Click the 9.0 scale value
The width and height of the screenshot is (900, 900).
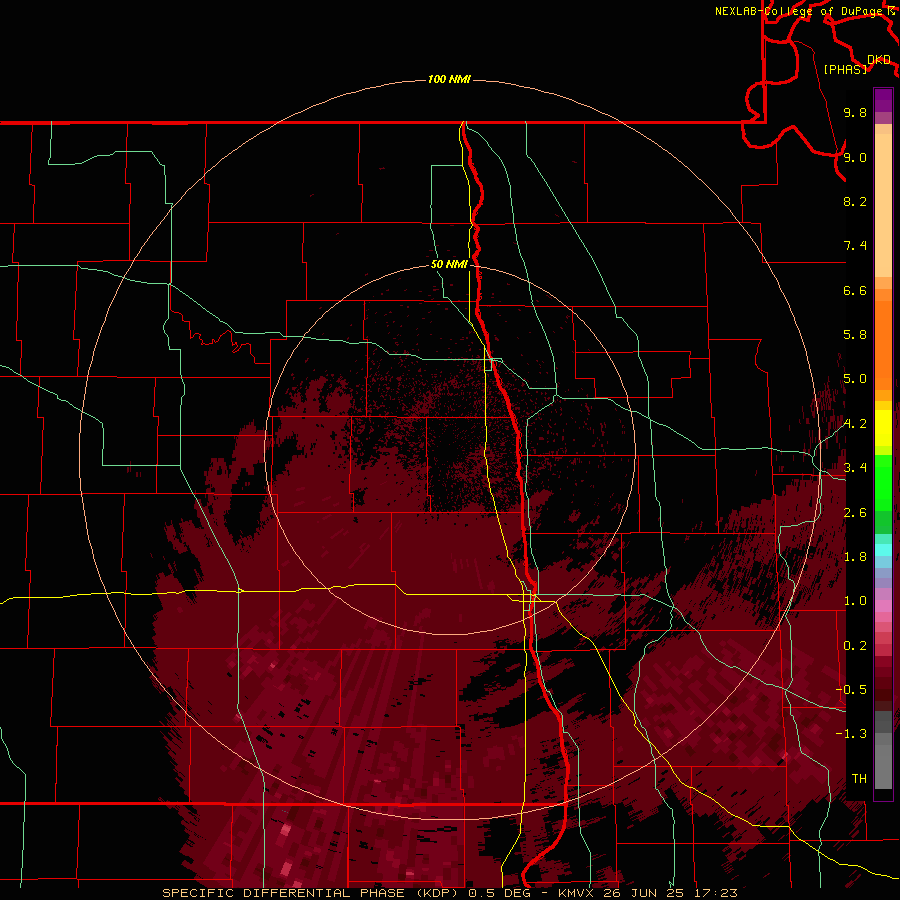855,157
